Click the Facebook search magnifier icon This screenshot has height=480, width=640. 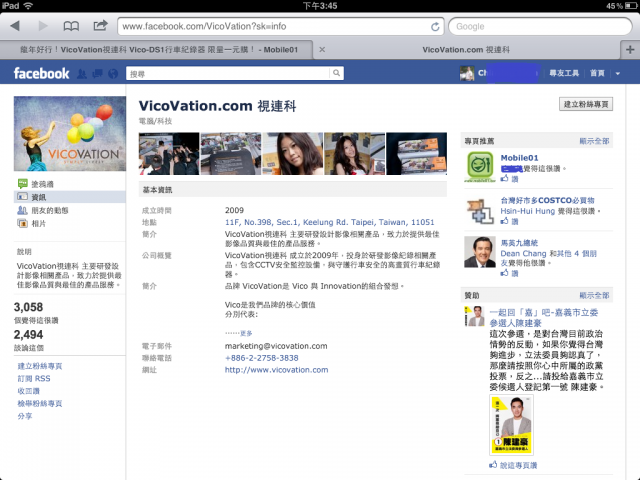click(x=336, y=73)
